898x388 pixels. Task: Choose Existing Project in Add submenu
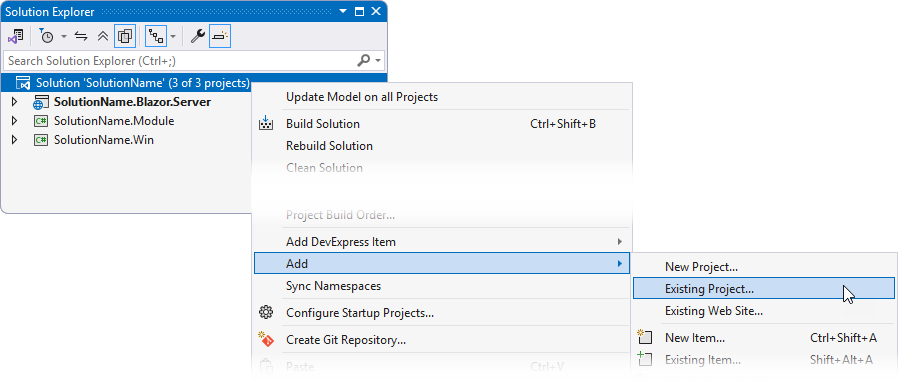pyautogui.click(x=764, y=289)
